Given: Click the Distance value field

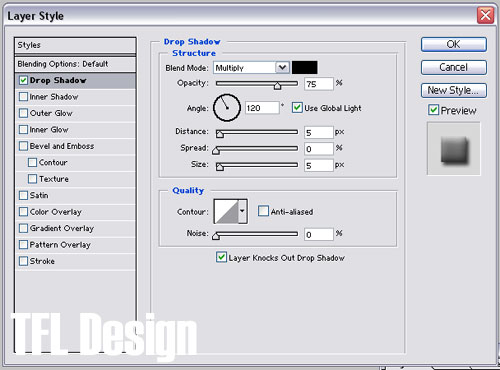Looking at the screenshot, I should (x=318, y=132).
